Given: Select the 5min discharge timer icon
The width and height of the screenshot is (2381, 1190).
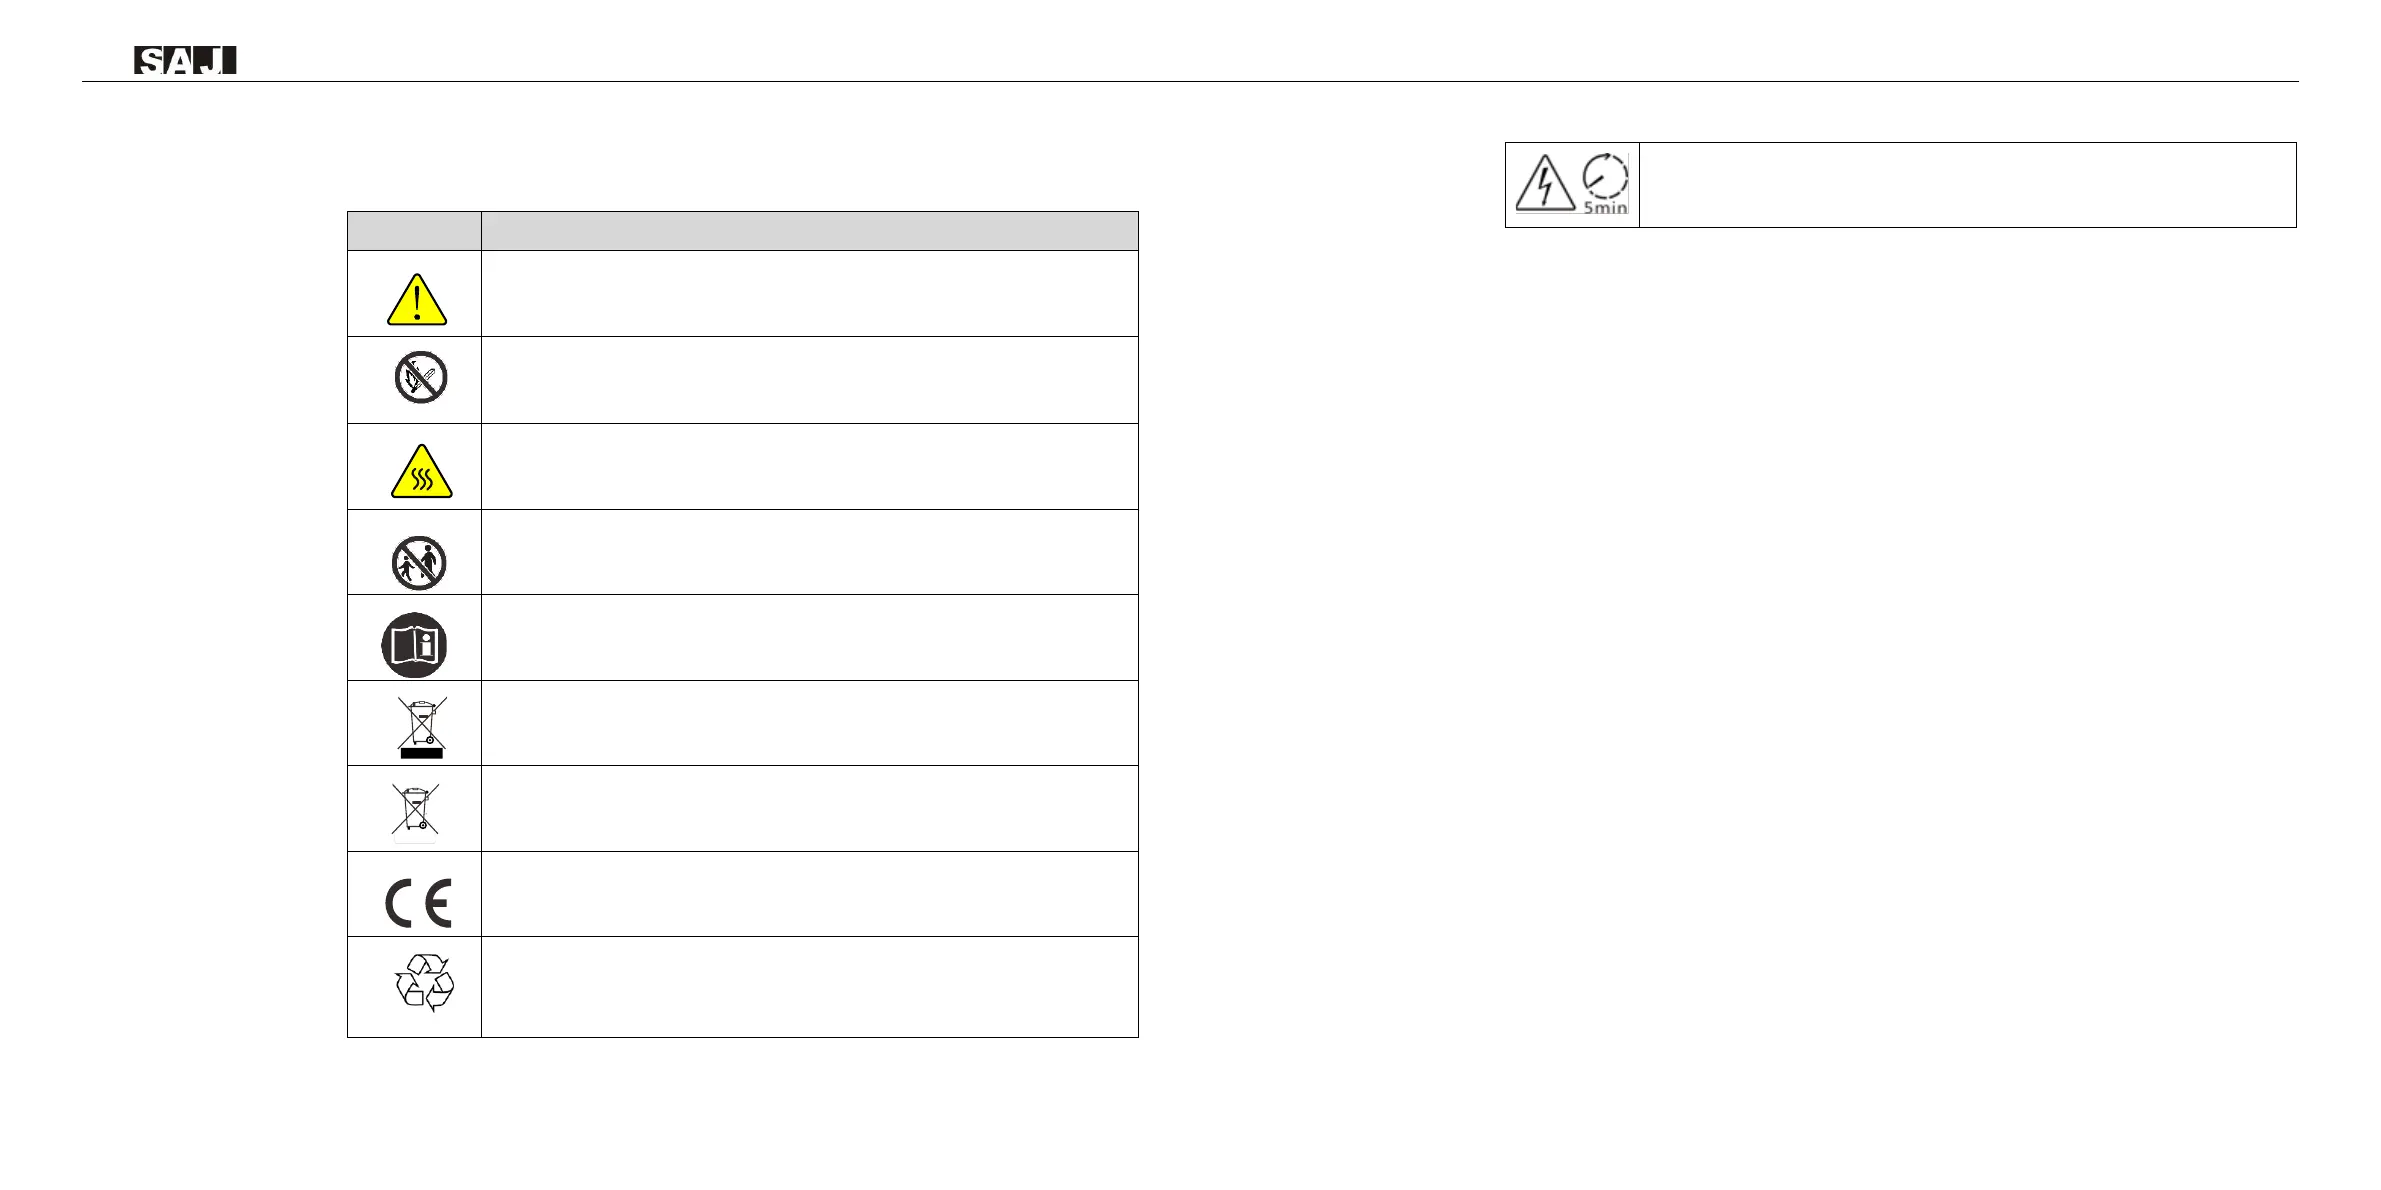Looking at the screenshot, I should 1605,184.
